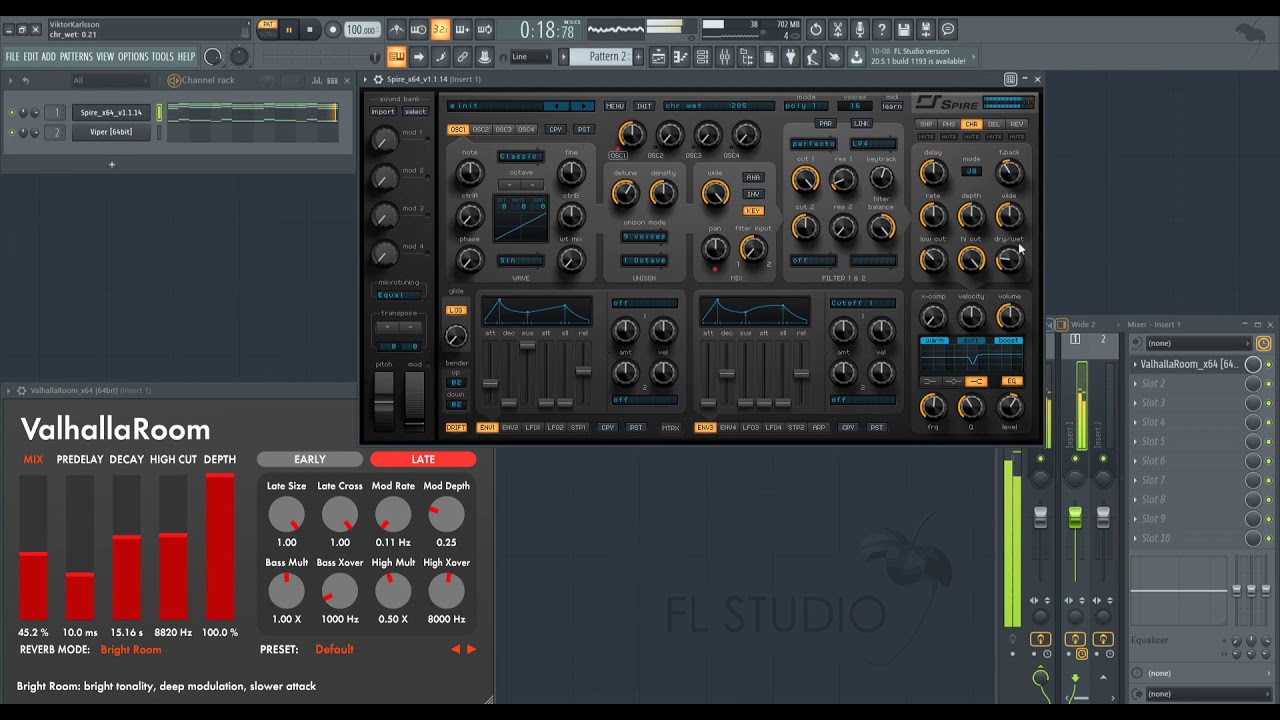Open the plugin picker plug icon
The height and width of the screenshot is (720, 1280).
(x=791, y=57)
